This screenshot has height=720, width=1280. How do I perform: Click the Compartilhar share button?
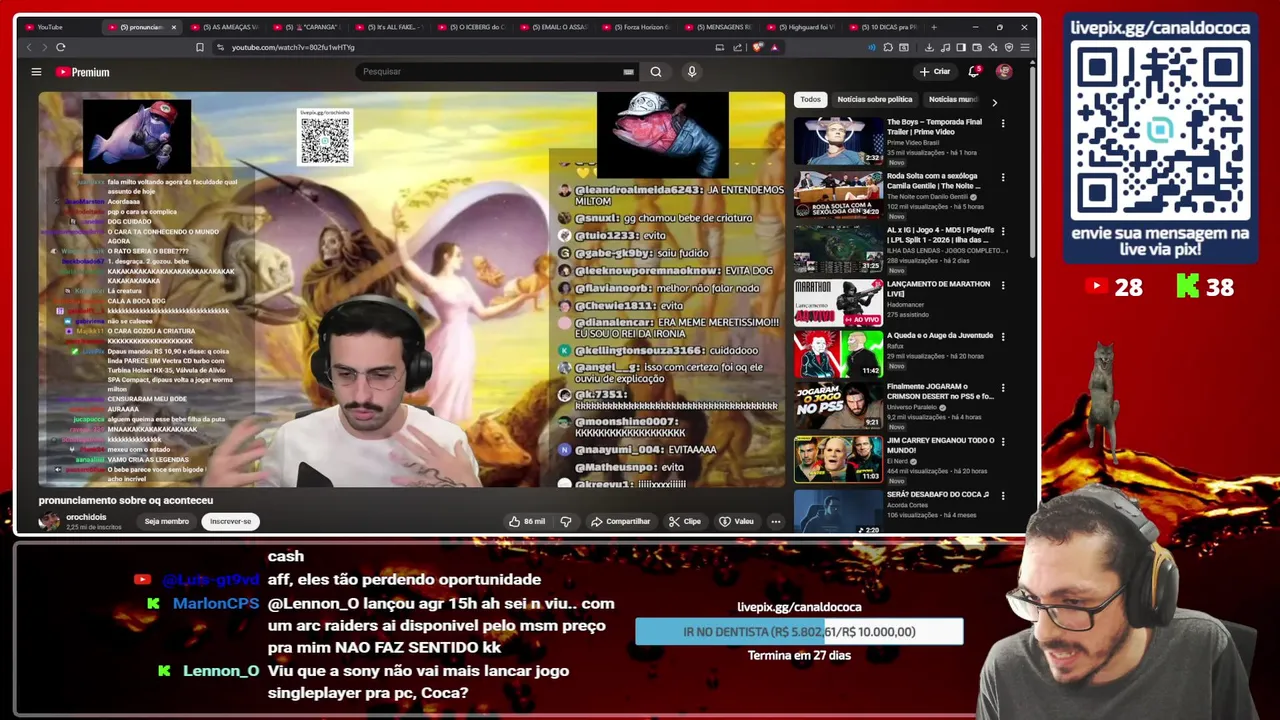(620, 521)
